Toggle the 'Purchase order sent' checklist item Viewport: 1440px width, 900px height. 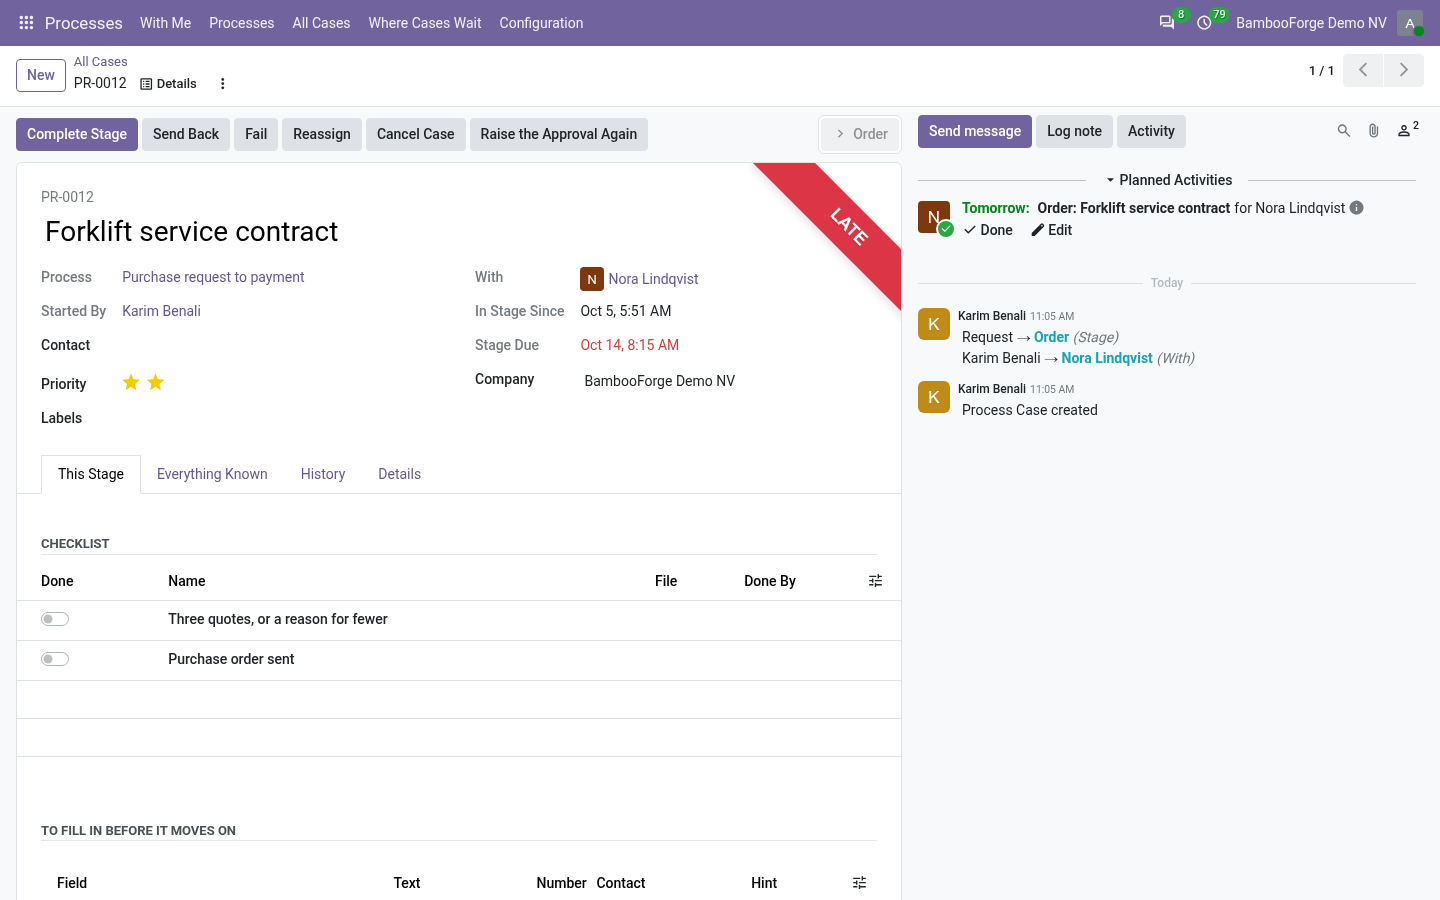click(x=55, y=659)
